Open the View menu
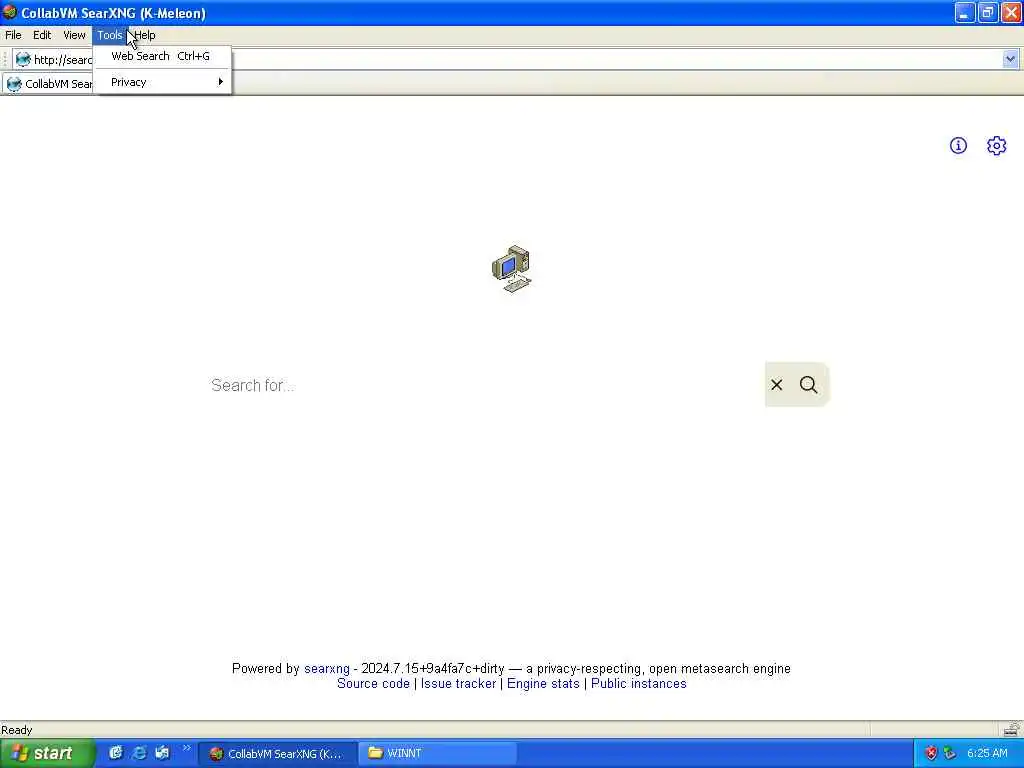1024x768 pixels. 74,35
